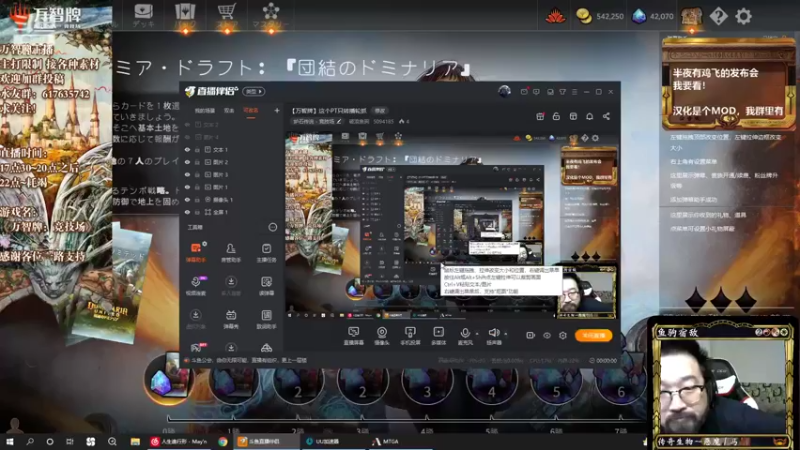Open the 主播任务 tool icon

266,253
